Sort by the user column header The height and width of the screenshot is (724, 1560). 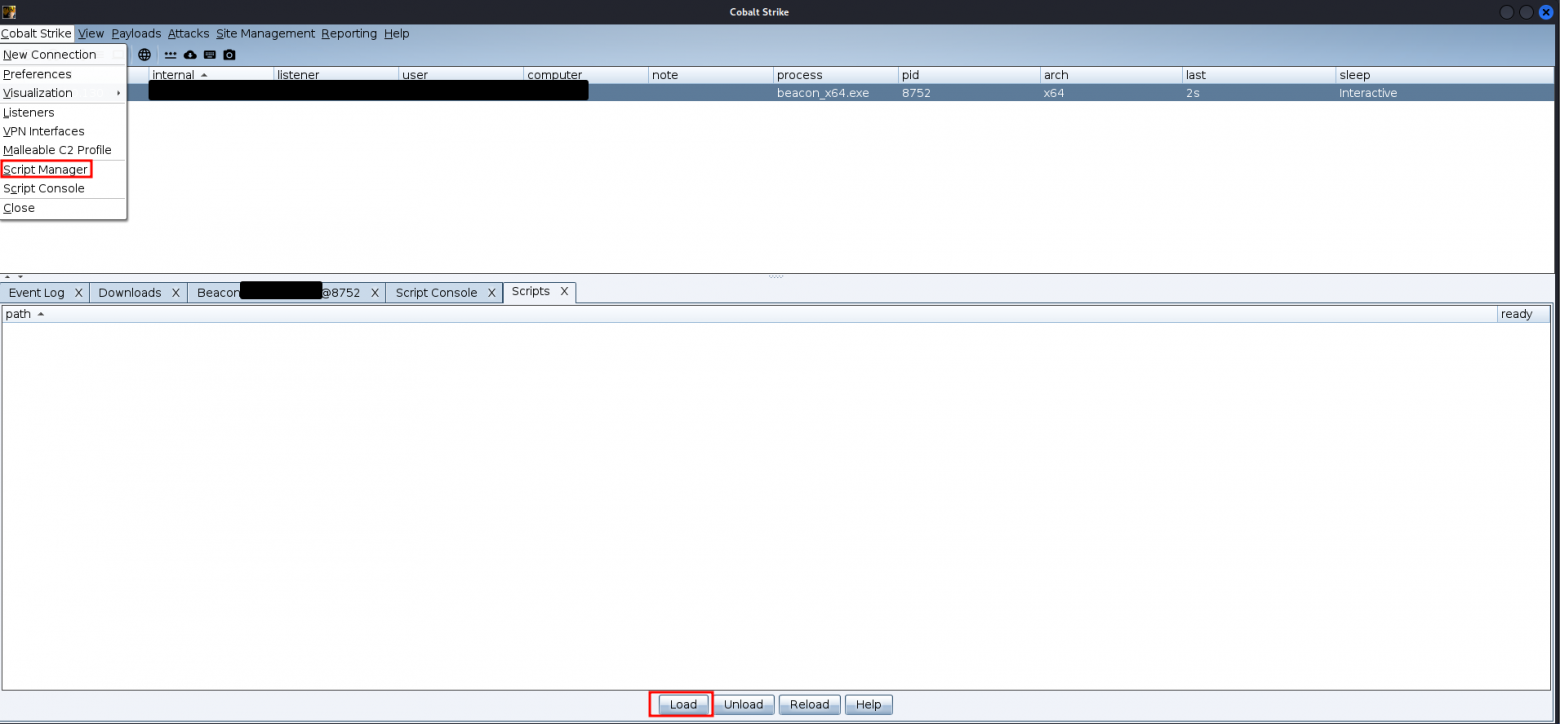[461, 75]
